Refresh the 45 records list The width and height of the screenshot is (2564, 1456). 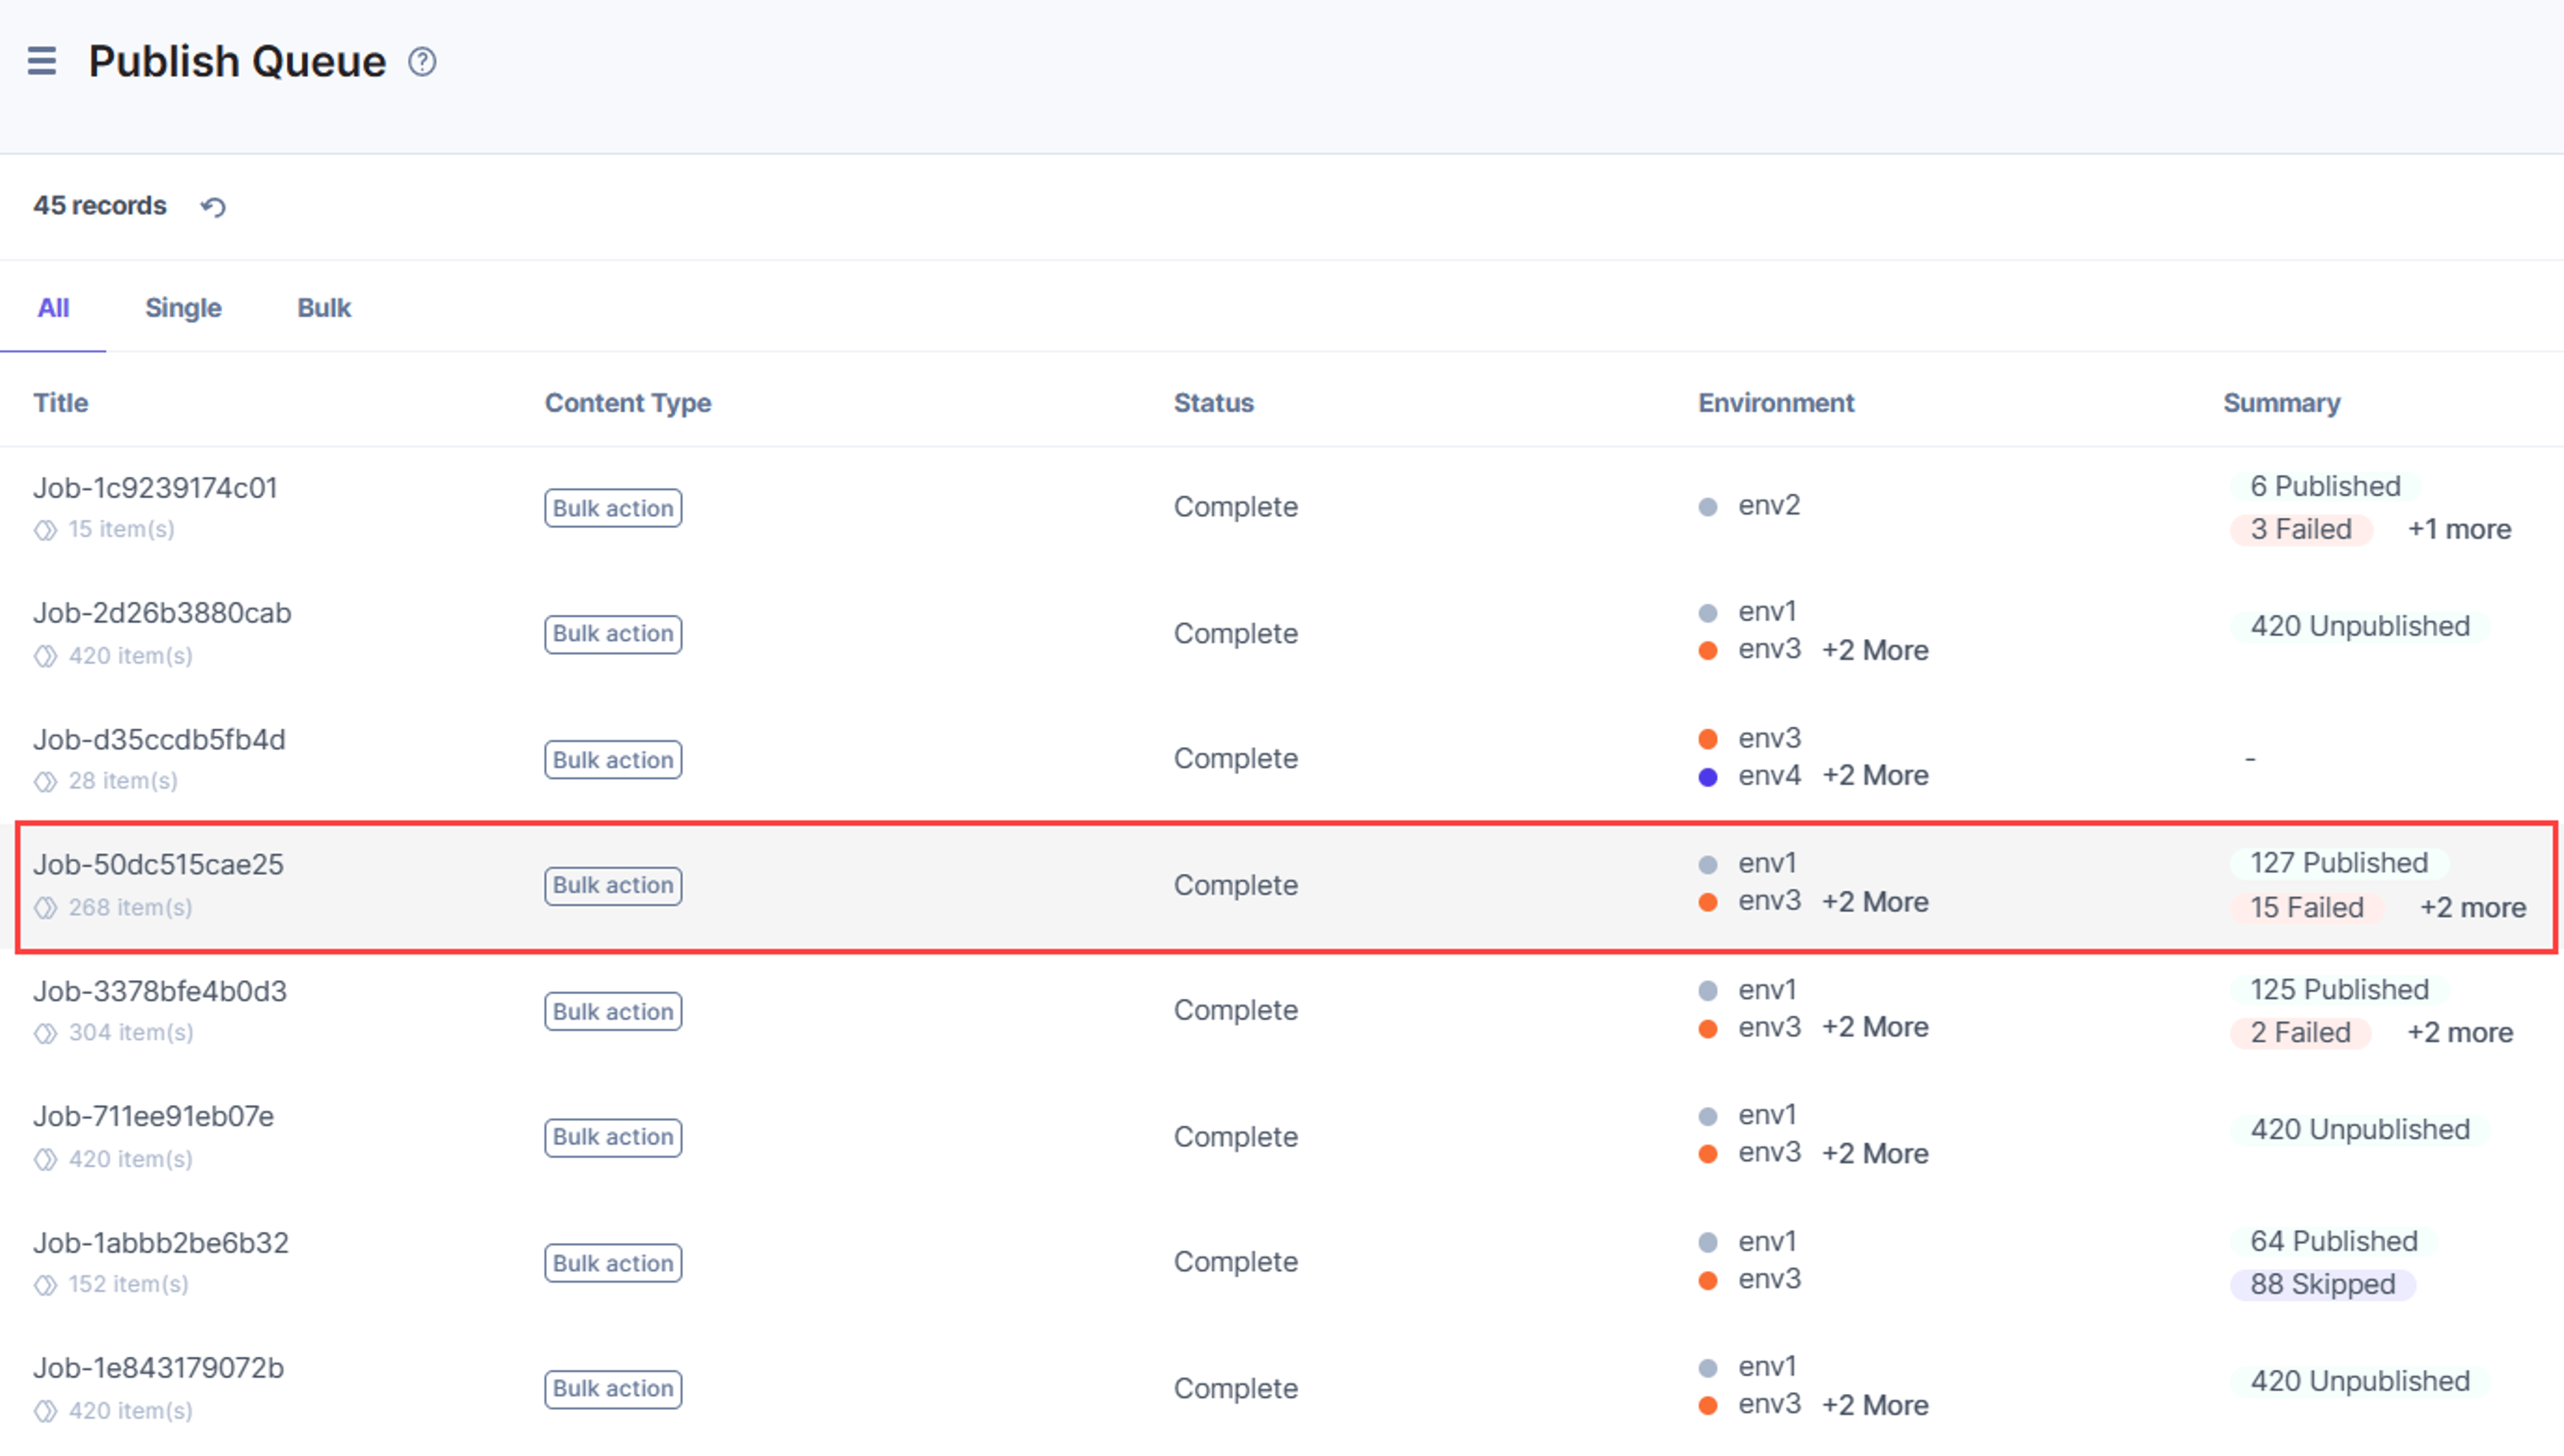click(213, 207)
